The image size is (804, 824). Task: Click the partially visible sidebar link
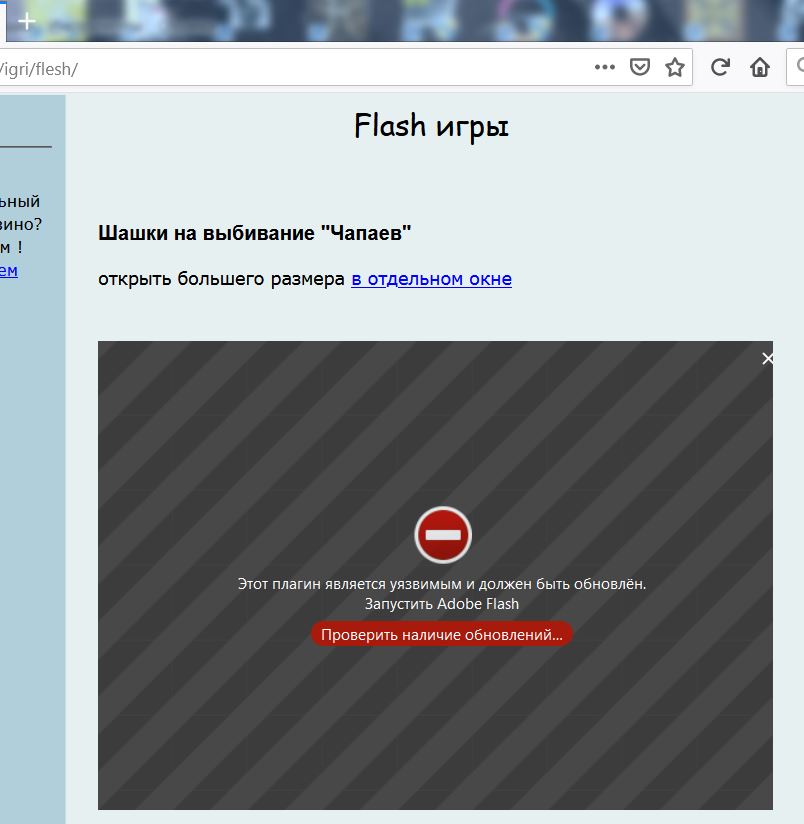9,270
